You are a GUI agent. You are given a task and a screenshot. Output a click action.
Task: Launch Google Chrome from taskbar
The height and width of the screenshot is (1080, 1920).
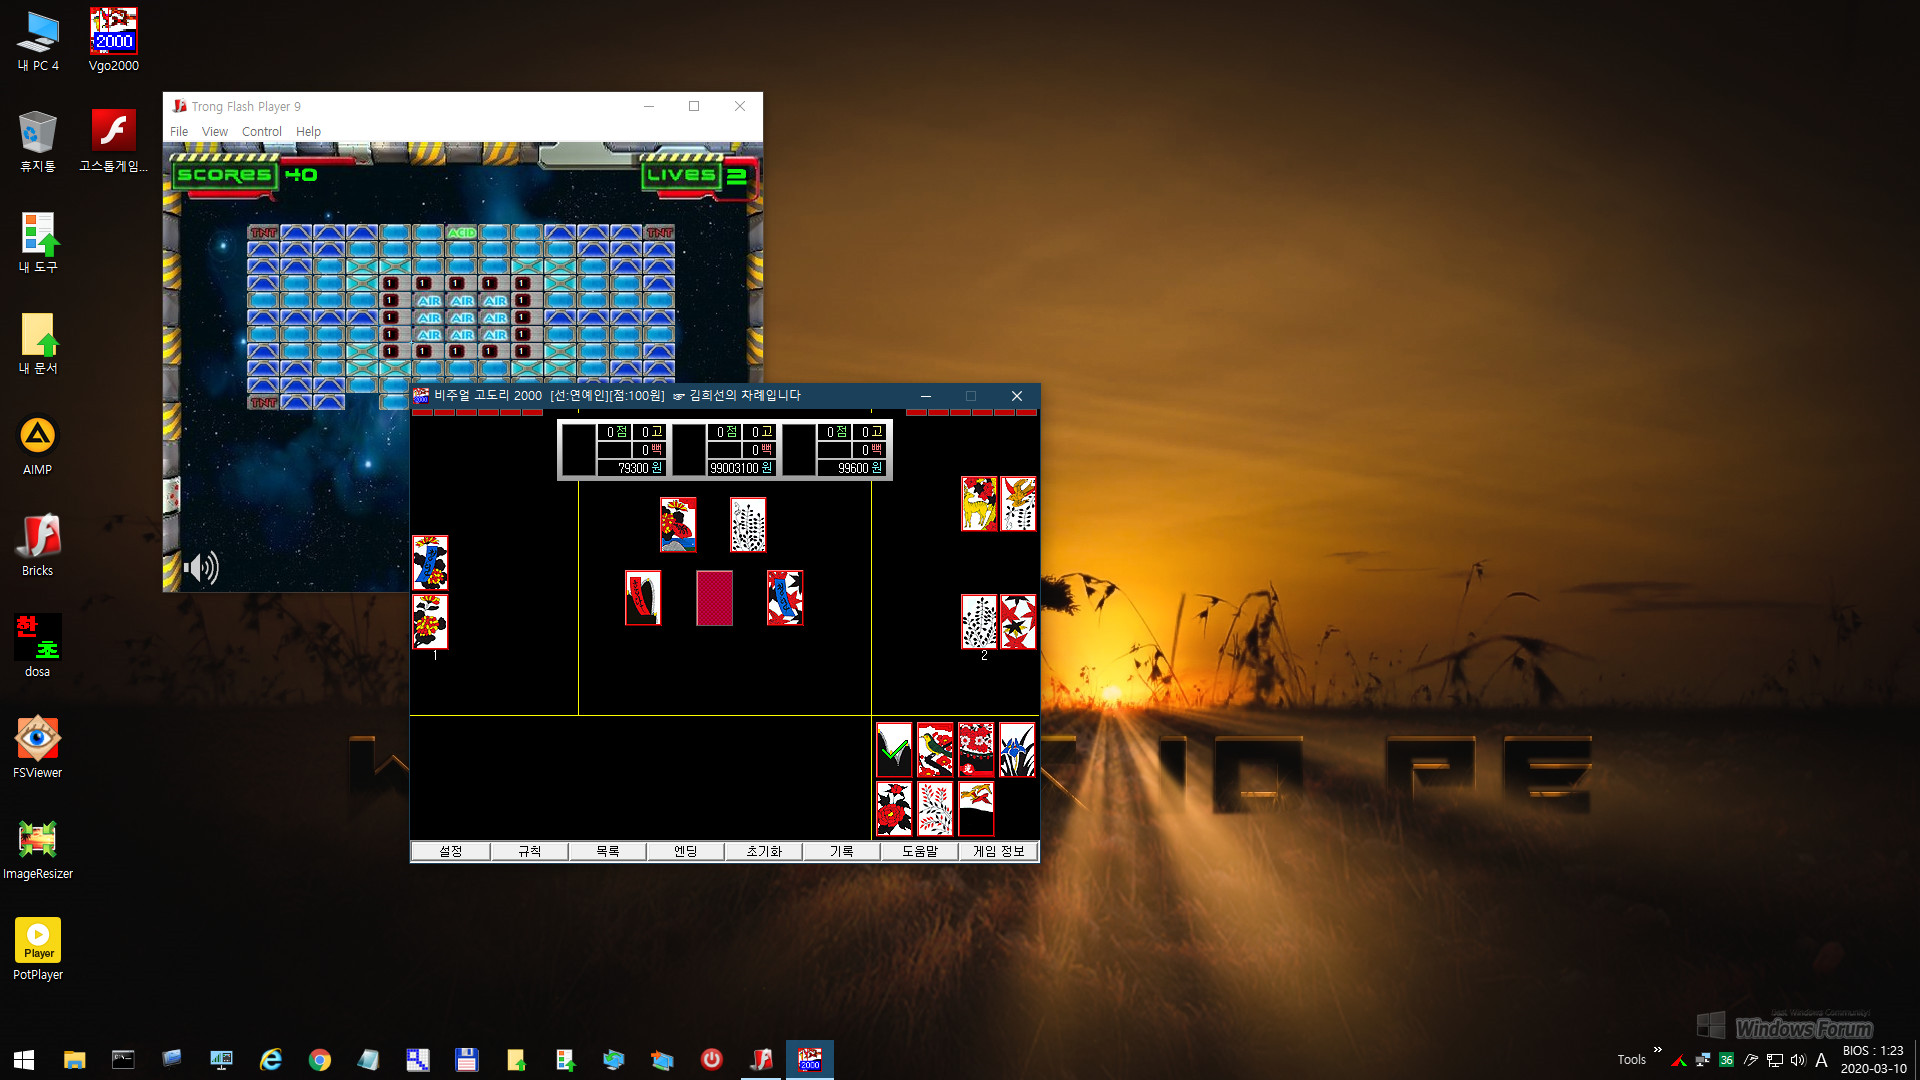319,1059
